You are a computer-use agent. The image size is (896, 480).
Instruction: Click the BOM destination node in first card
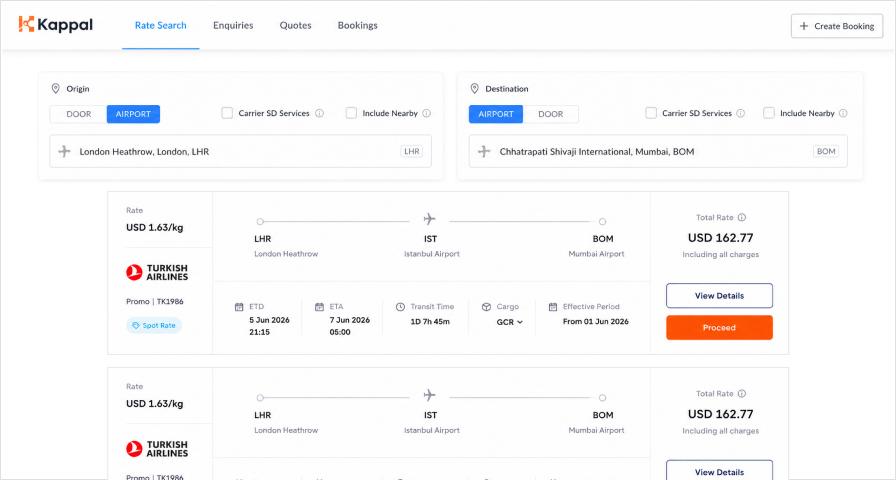[602, 222]
